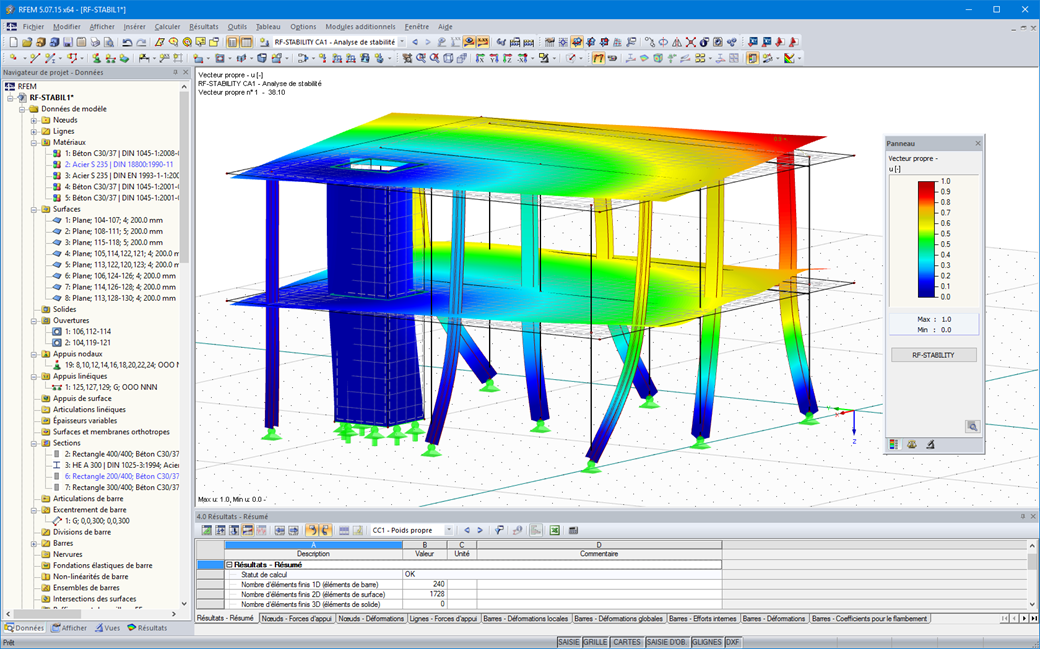
Task: Click the New document icon
Action: [x=13, y=42]
